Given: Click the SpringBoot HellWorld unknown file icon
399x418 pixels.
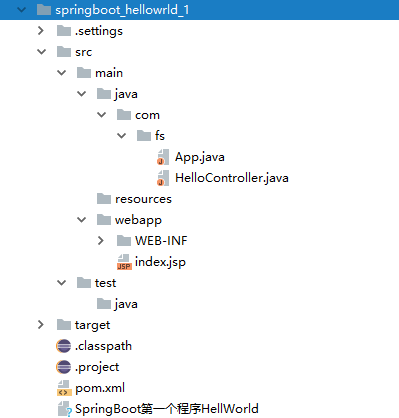Looking at the screenshot, I should click(x=65, y=409).
